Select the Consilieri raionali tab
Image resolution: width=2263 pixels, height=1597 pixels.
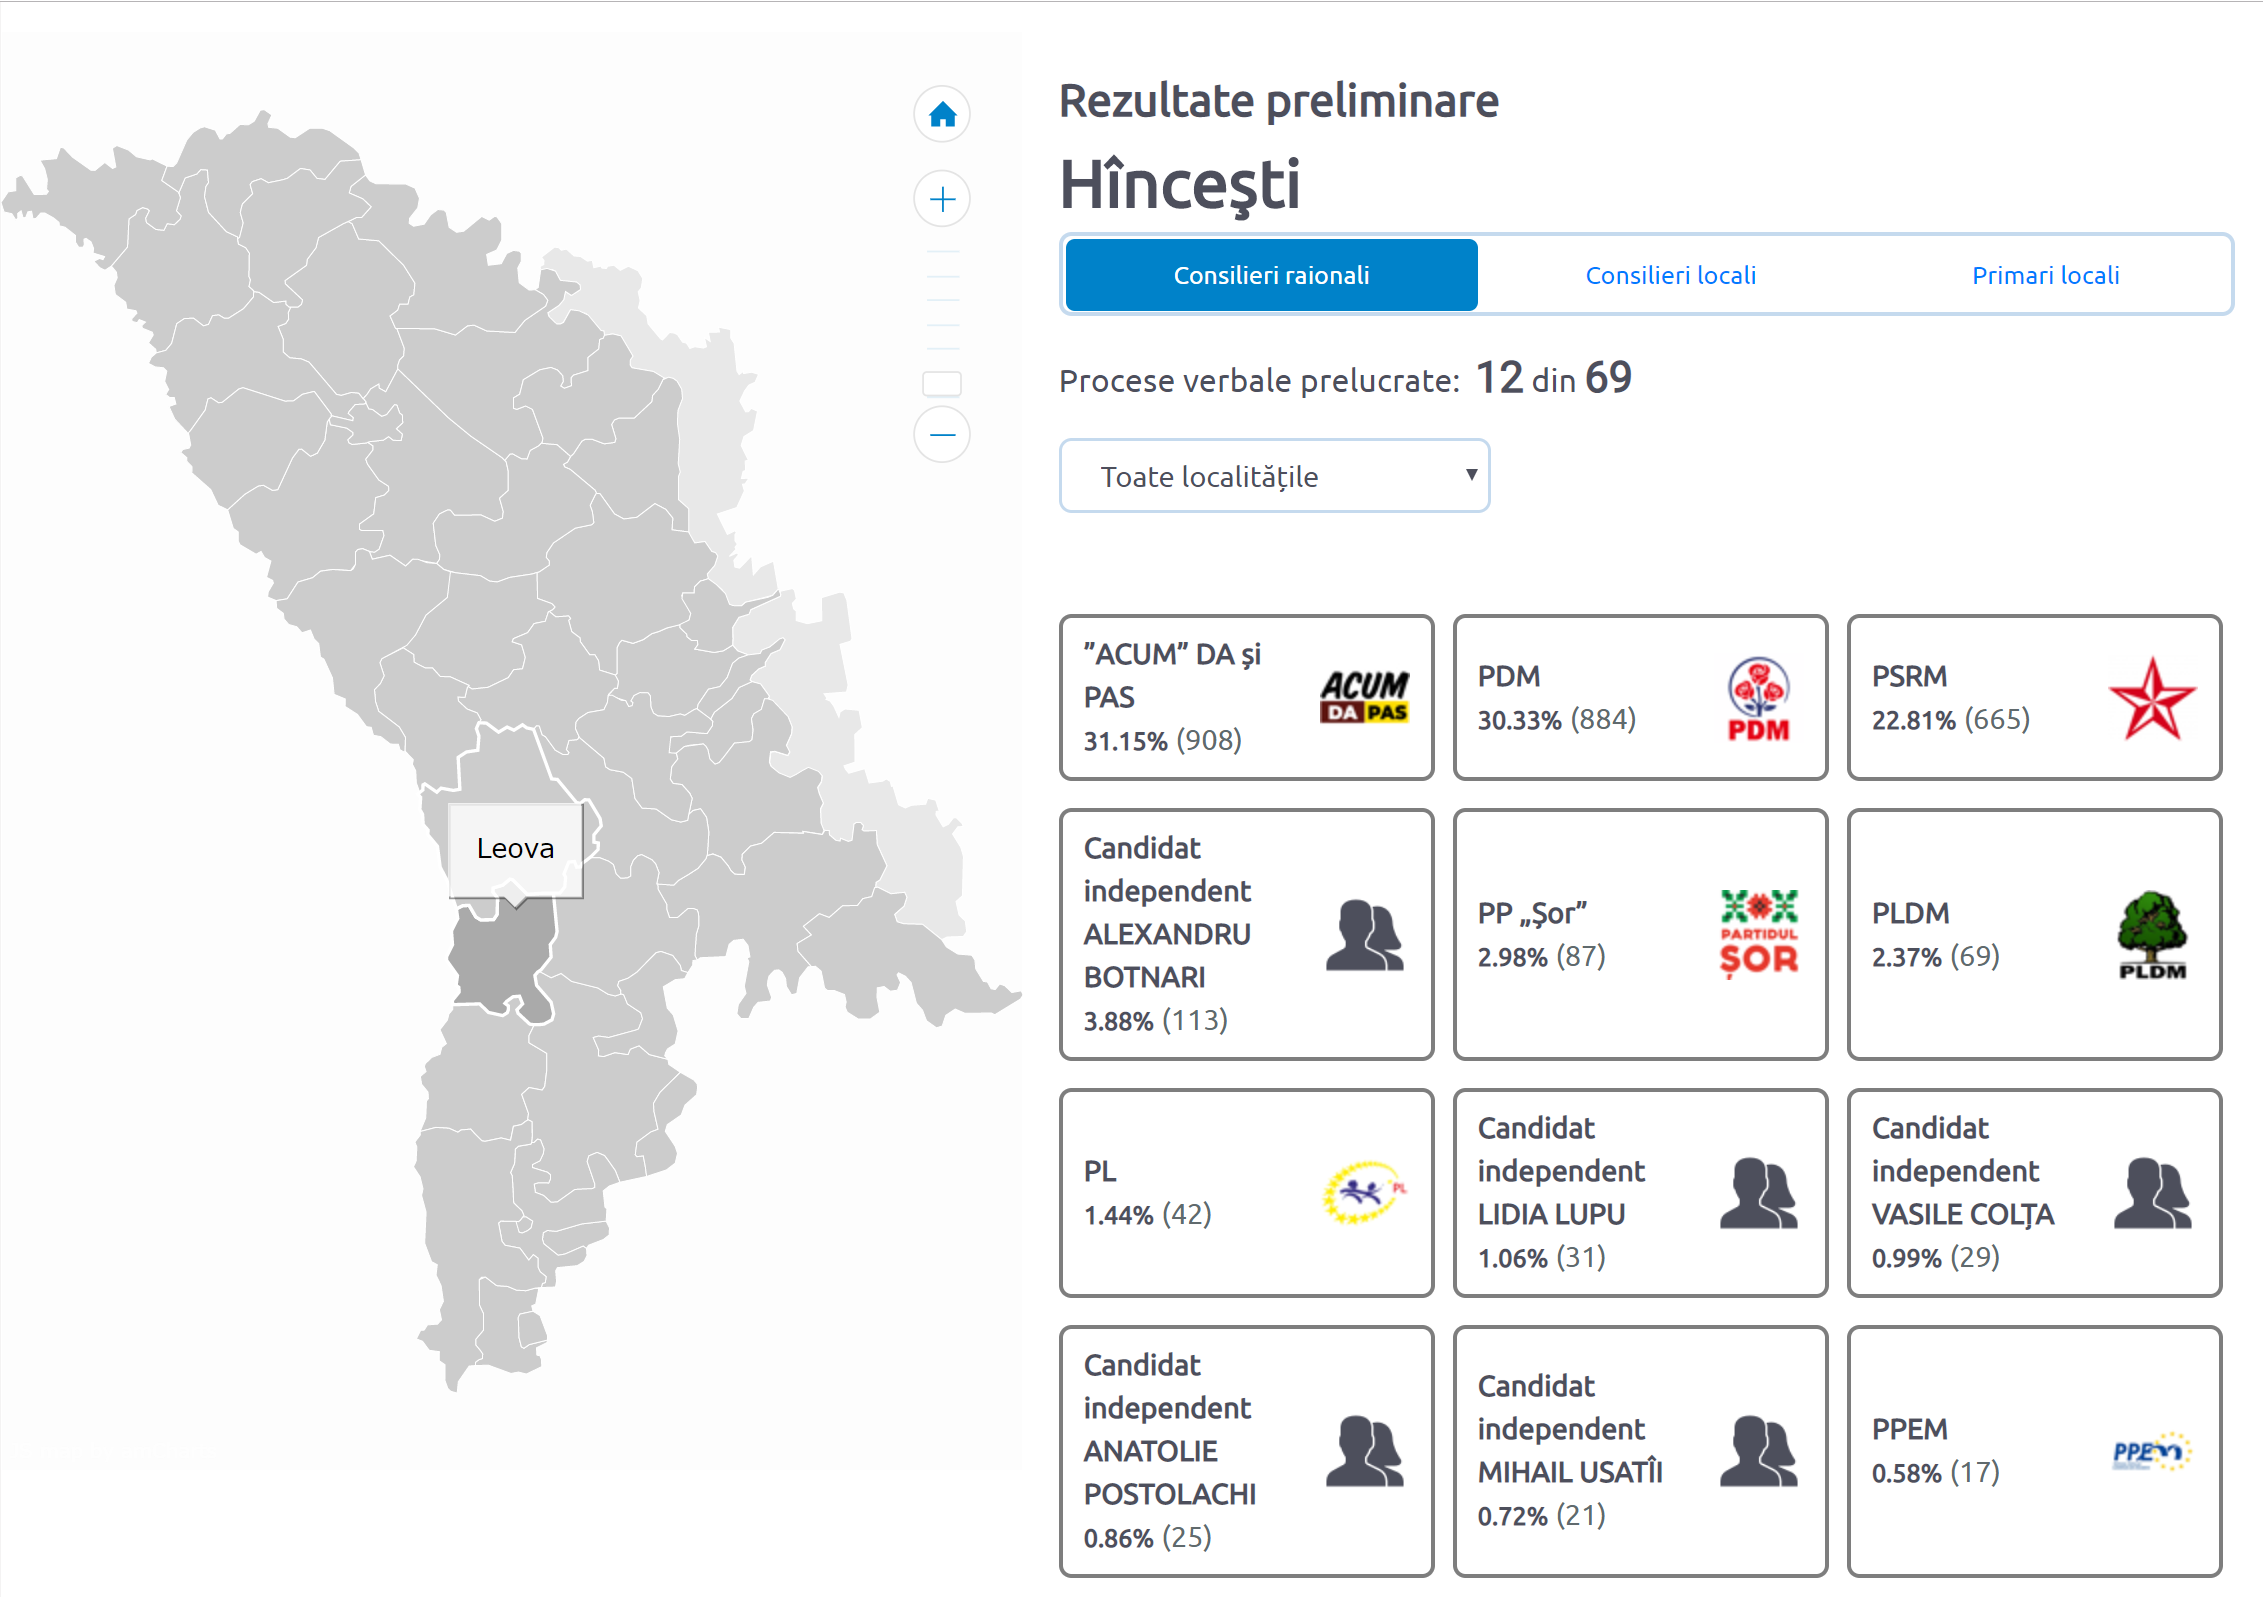[1271, 275]
